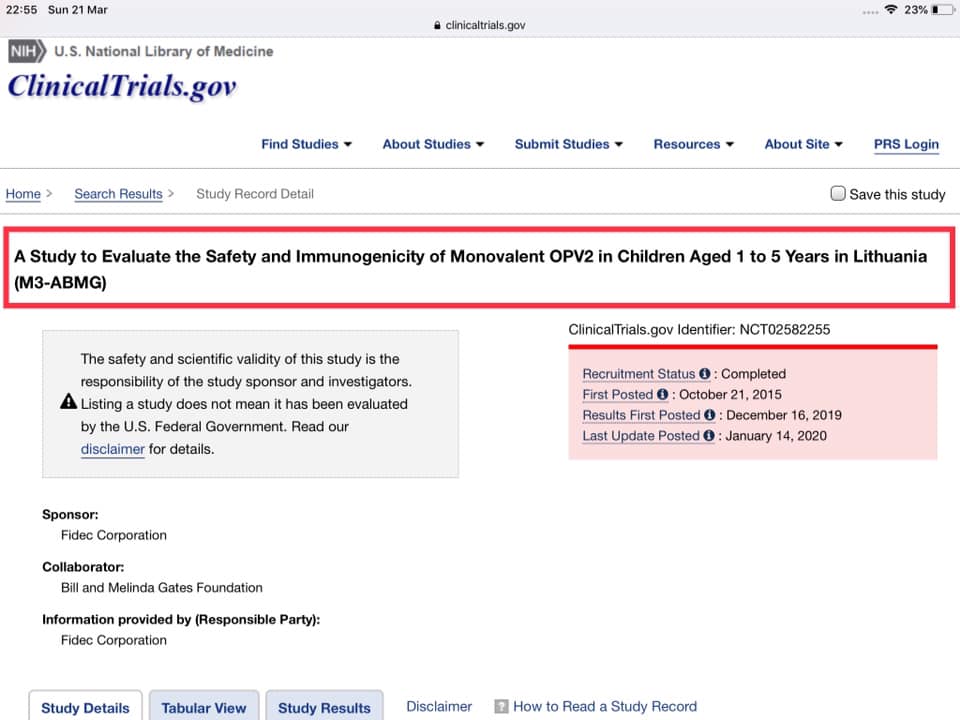
Task: Click the Results First Posted link
Action: pos(641,415)
